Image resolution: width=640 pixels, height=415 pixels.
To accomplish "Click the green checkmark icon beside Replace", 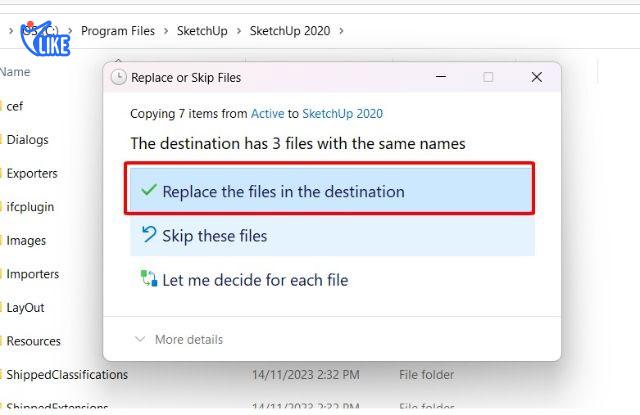I will point(149,190).
